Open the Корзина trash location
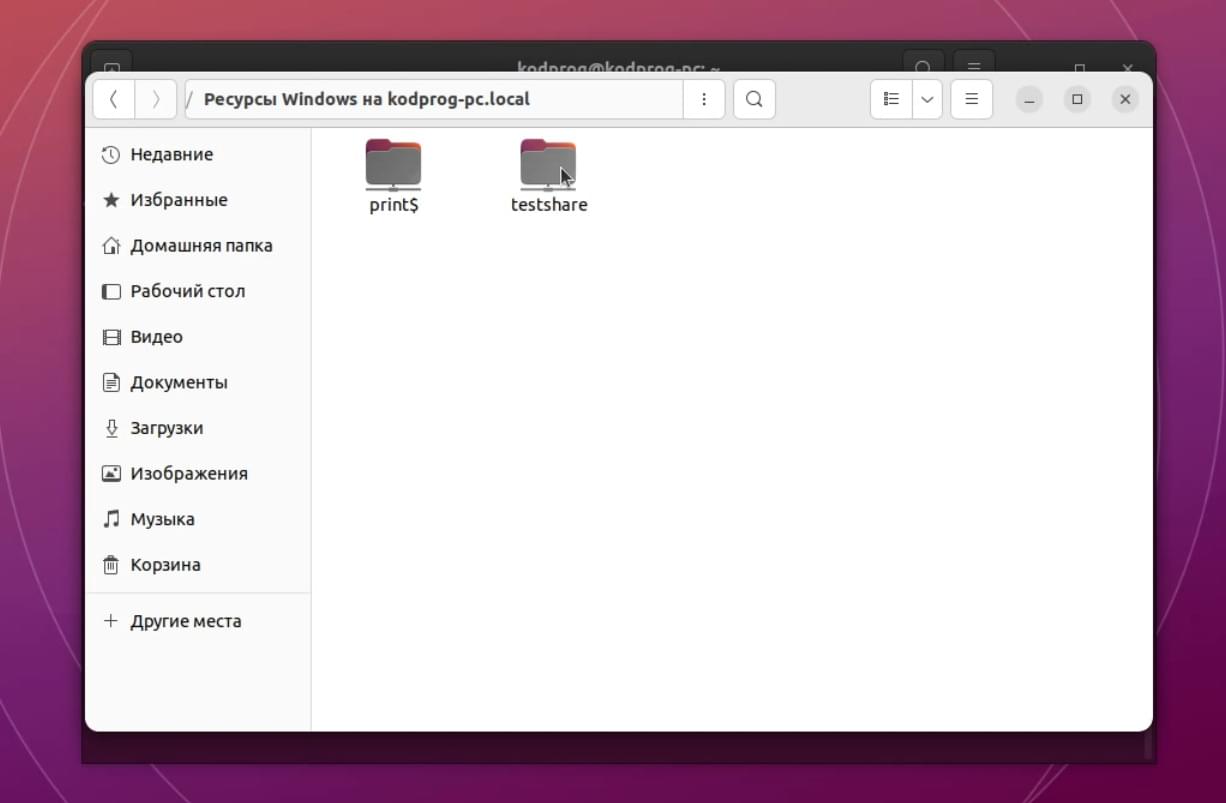The height and width of the screenshot is (803, 1226). coord(198,565)
